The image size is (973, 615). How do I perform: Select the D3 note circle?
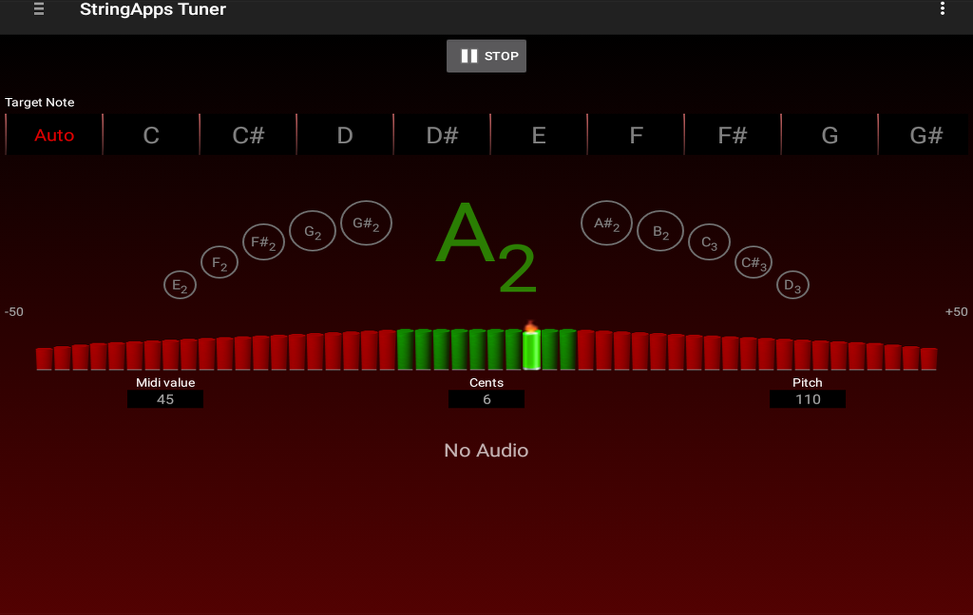coord(792,285)
